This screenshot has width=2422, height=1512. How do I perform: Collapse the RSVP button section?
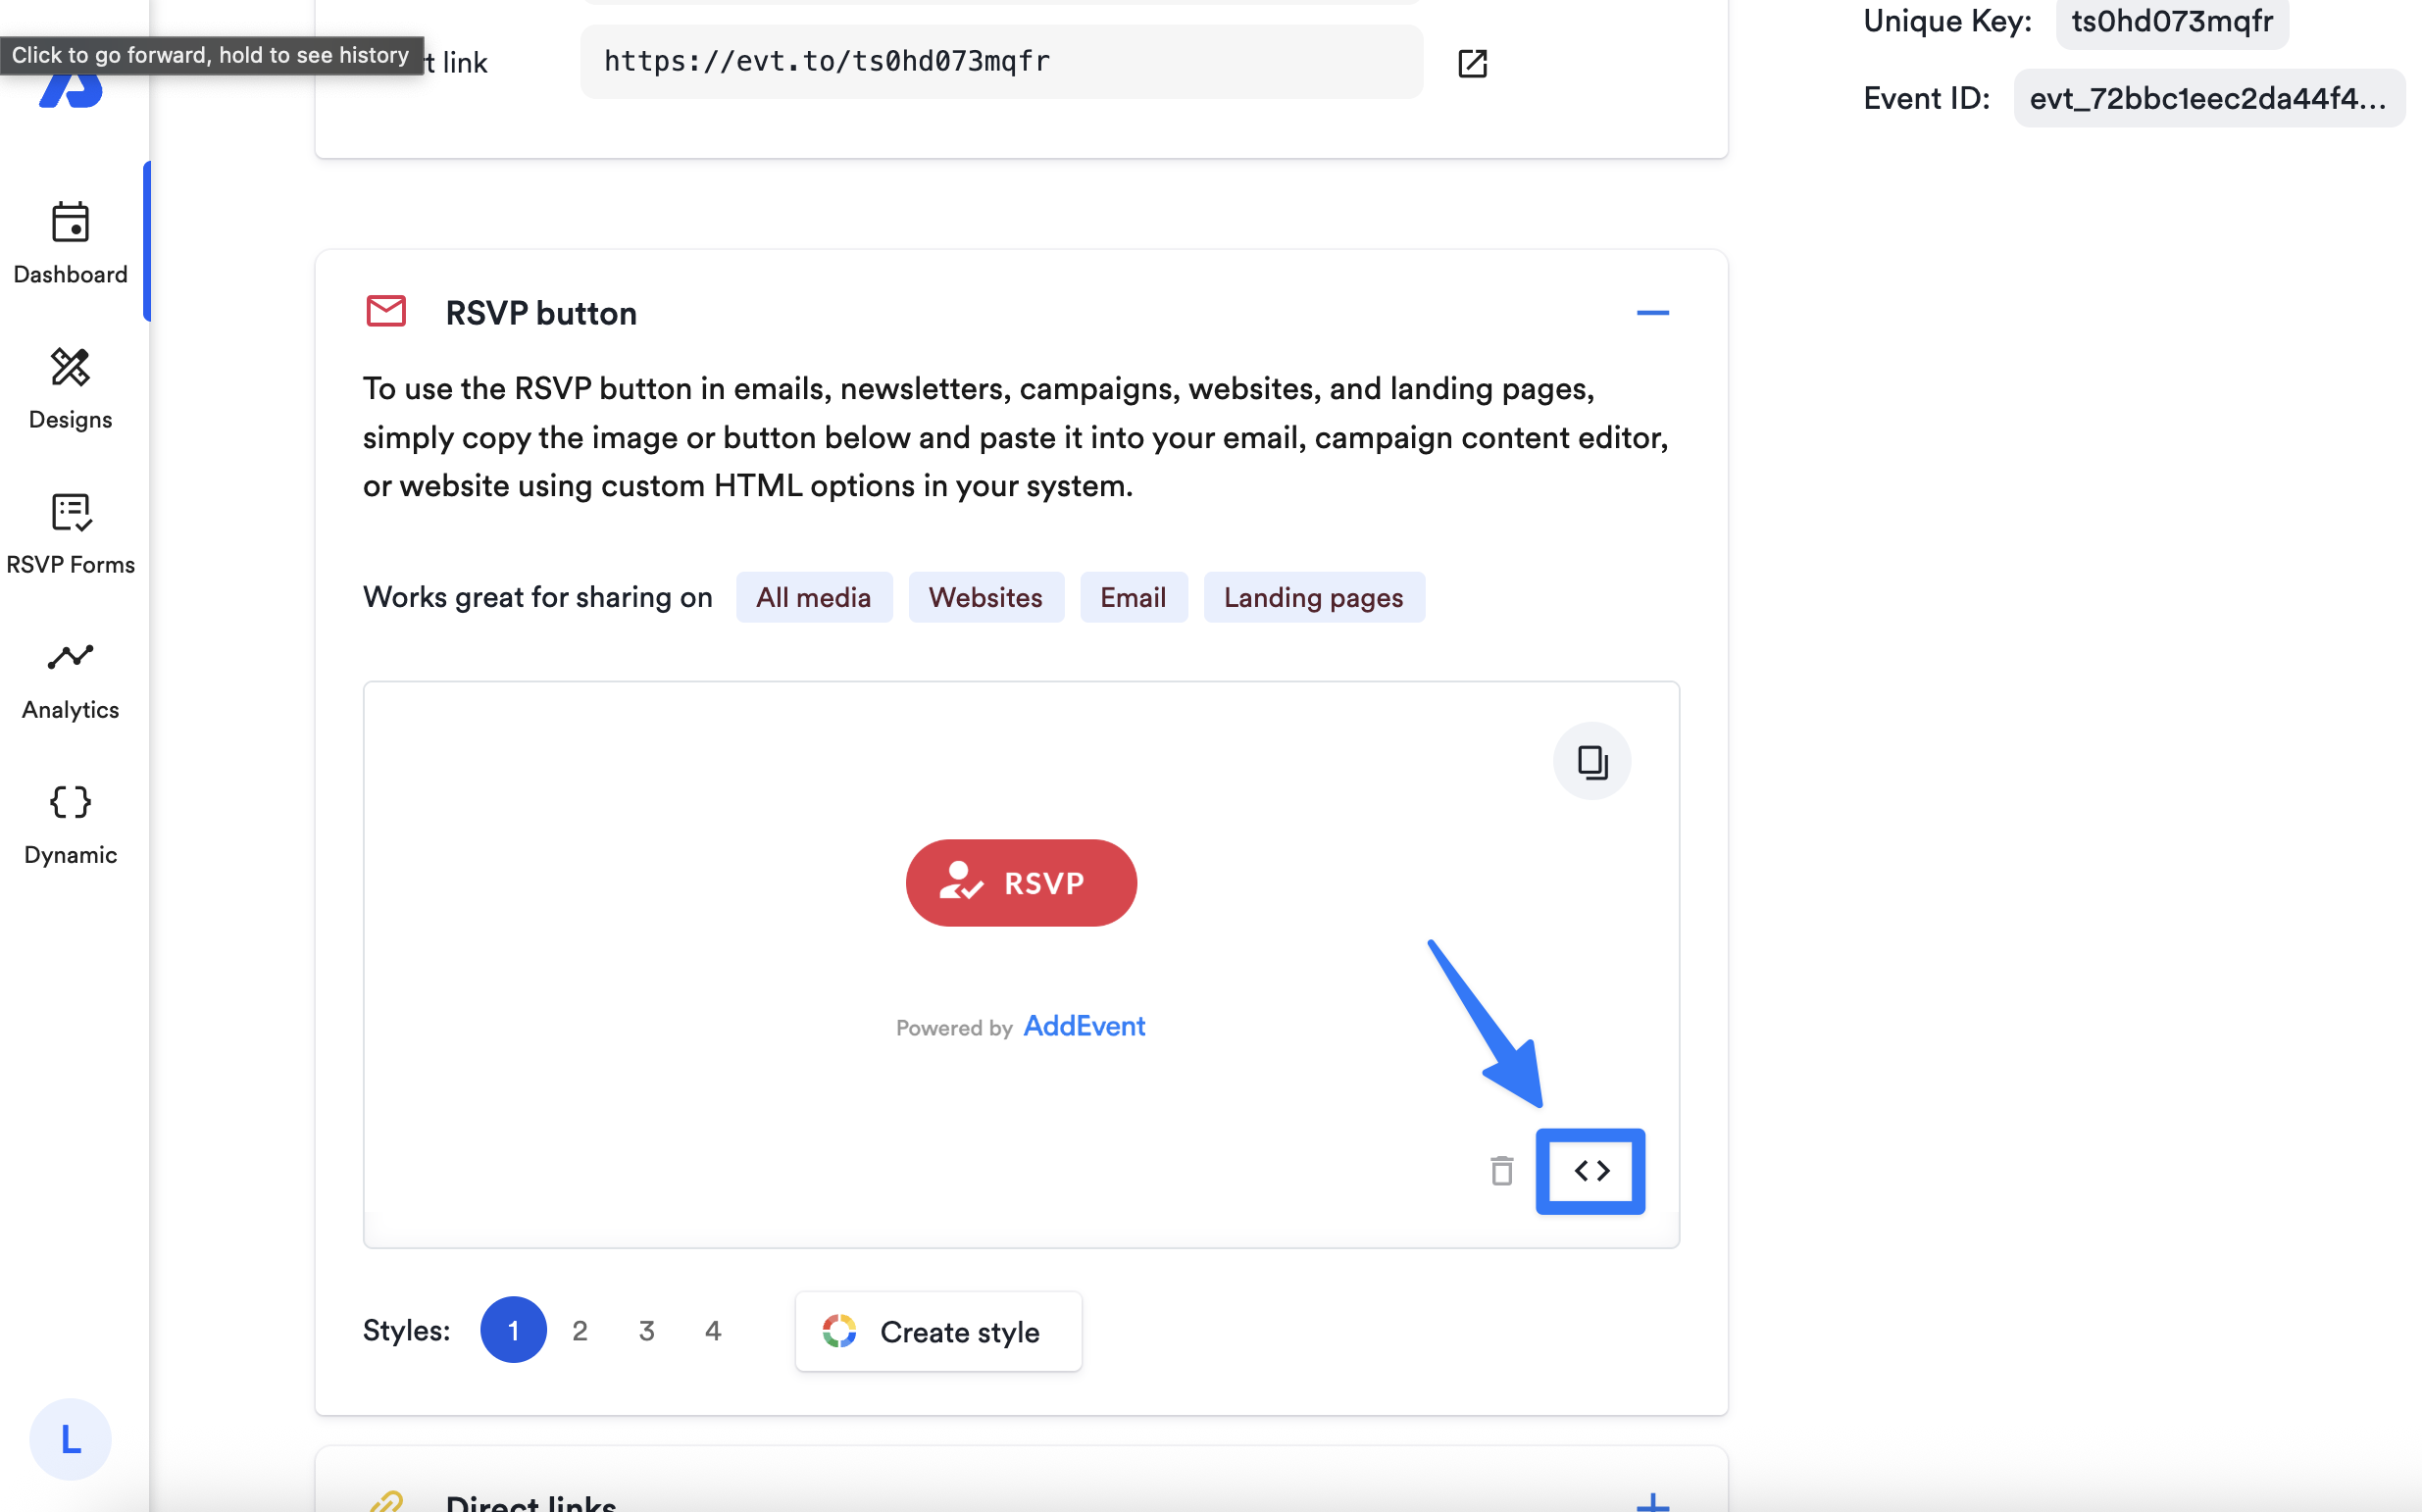tap(1652, 313)
